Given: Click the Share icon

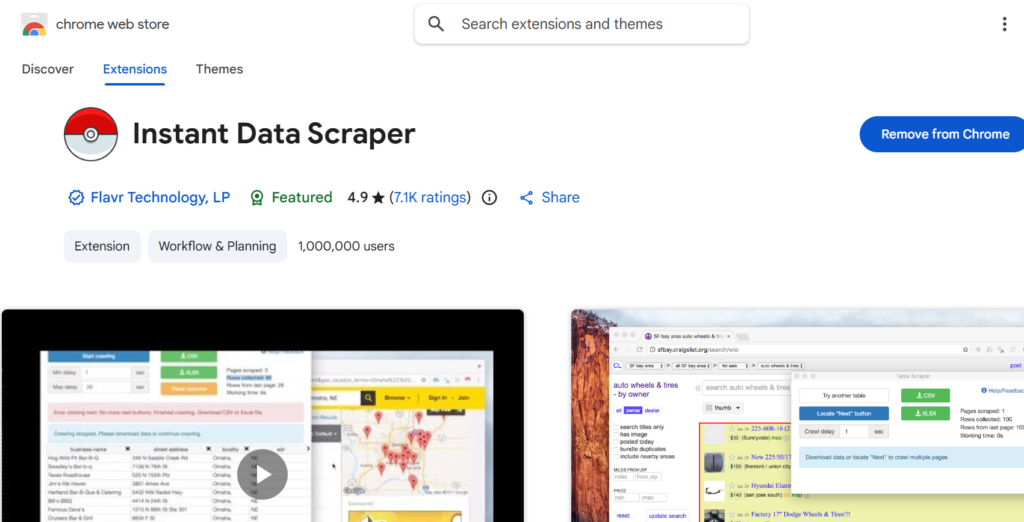Looking at the screenshot, I should tap(526, 198).
